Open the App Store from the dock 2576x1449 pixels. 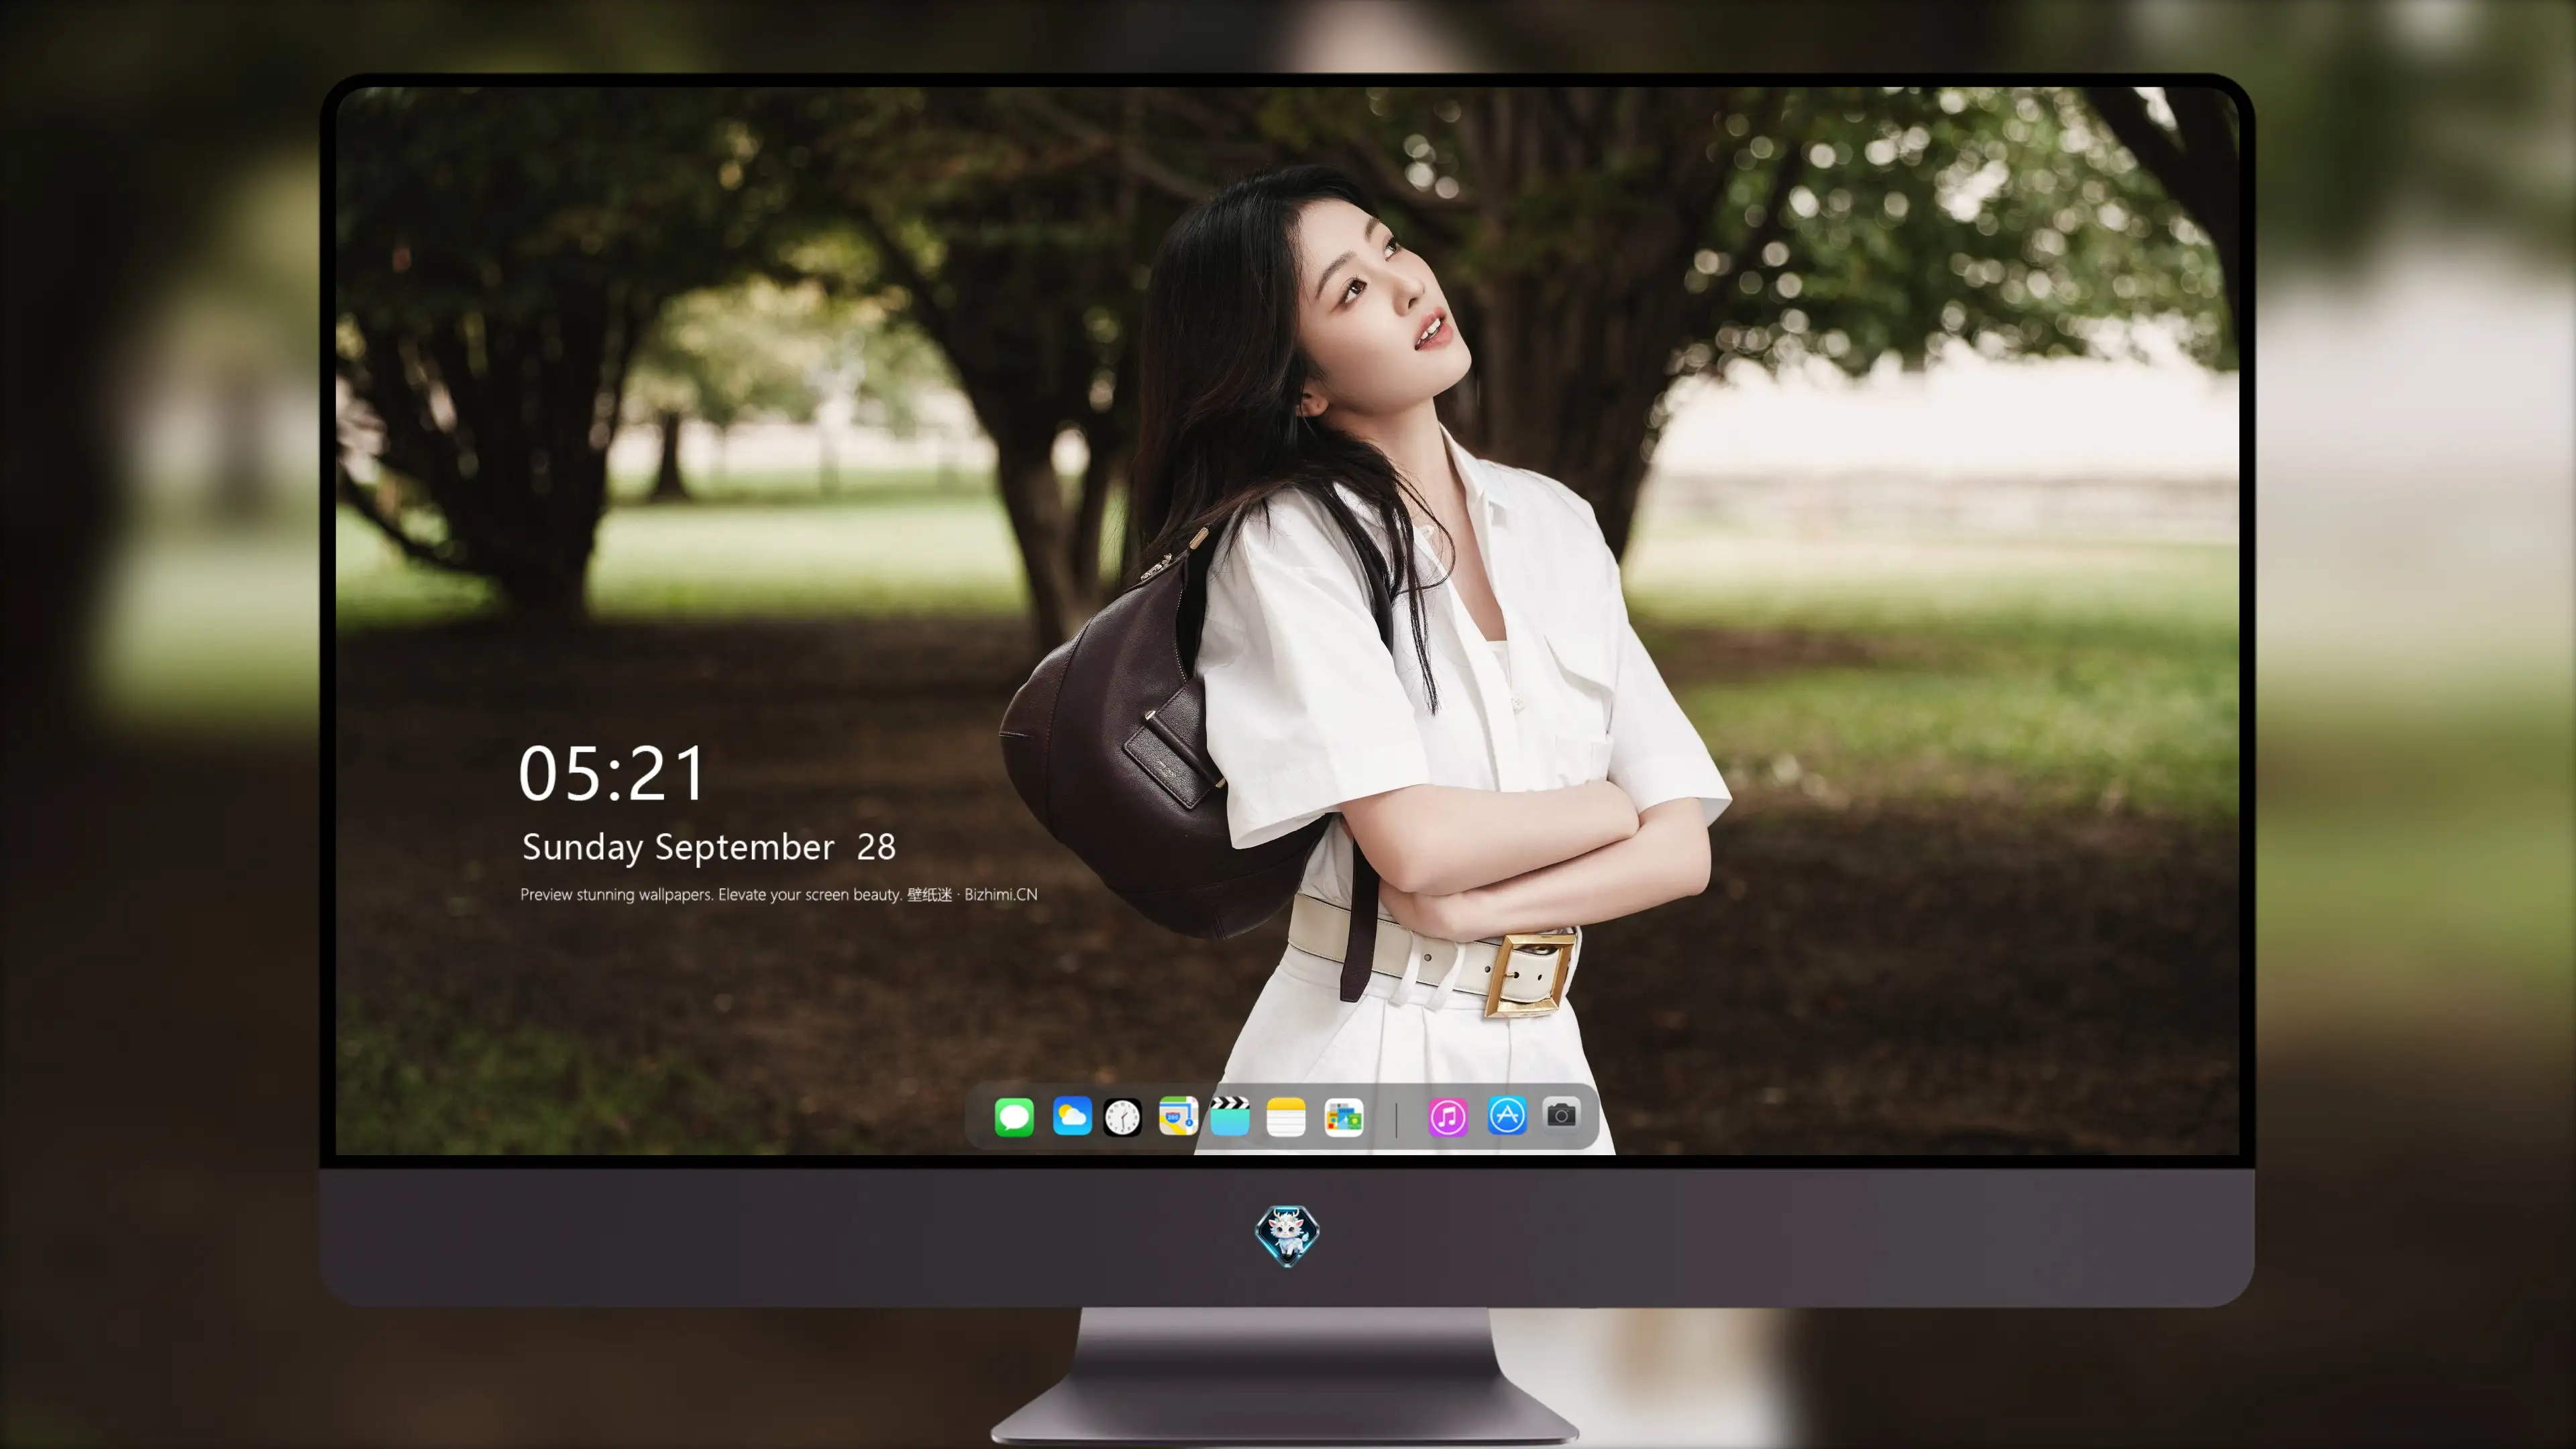coord(1507,1116)
